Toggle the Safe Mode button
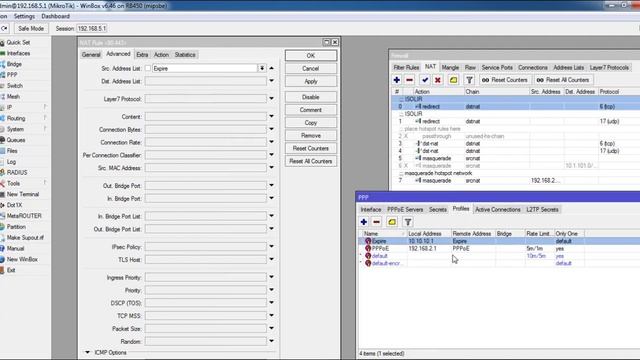Viewport: 640px width, 360px height. point(31,29)
